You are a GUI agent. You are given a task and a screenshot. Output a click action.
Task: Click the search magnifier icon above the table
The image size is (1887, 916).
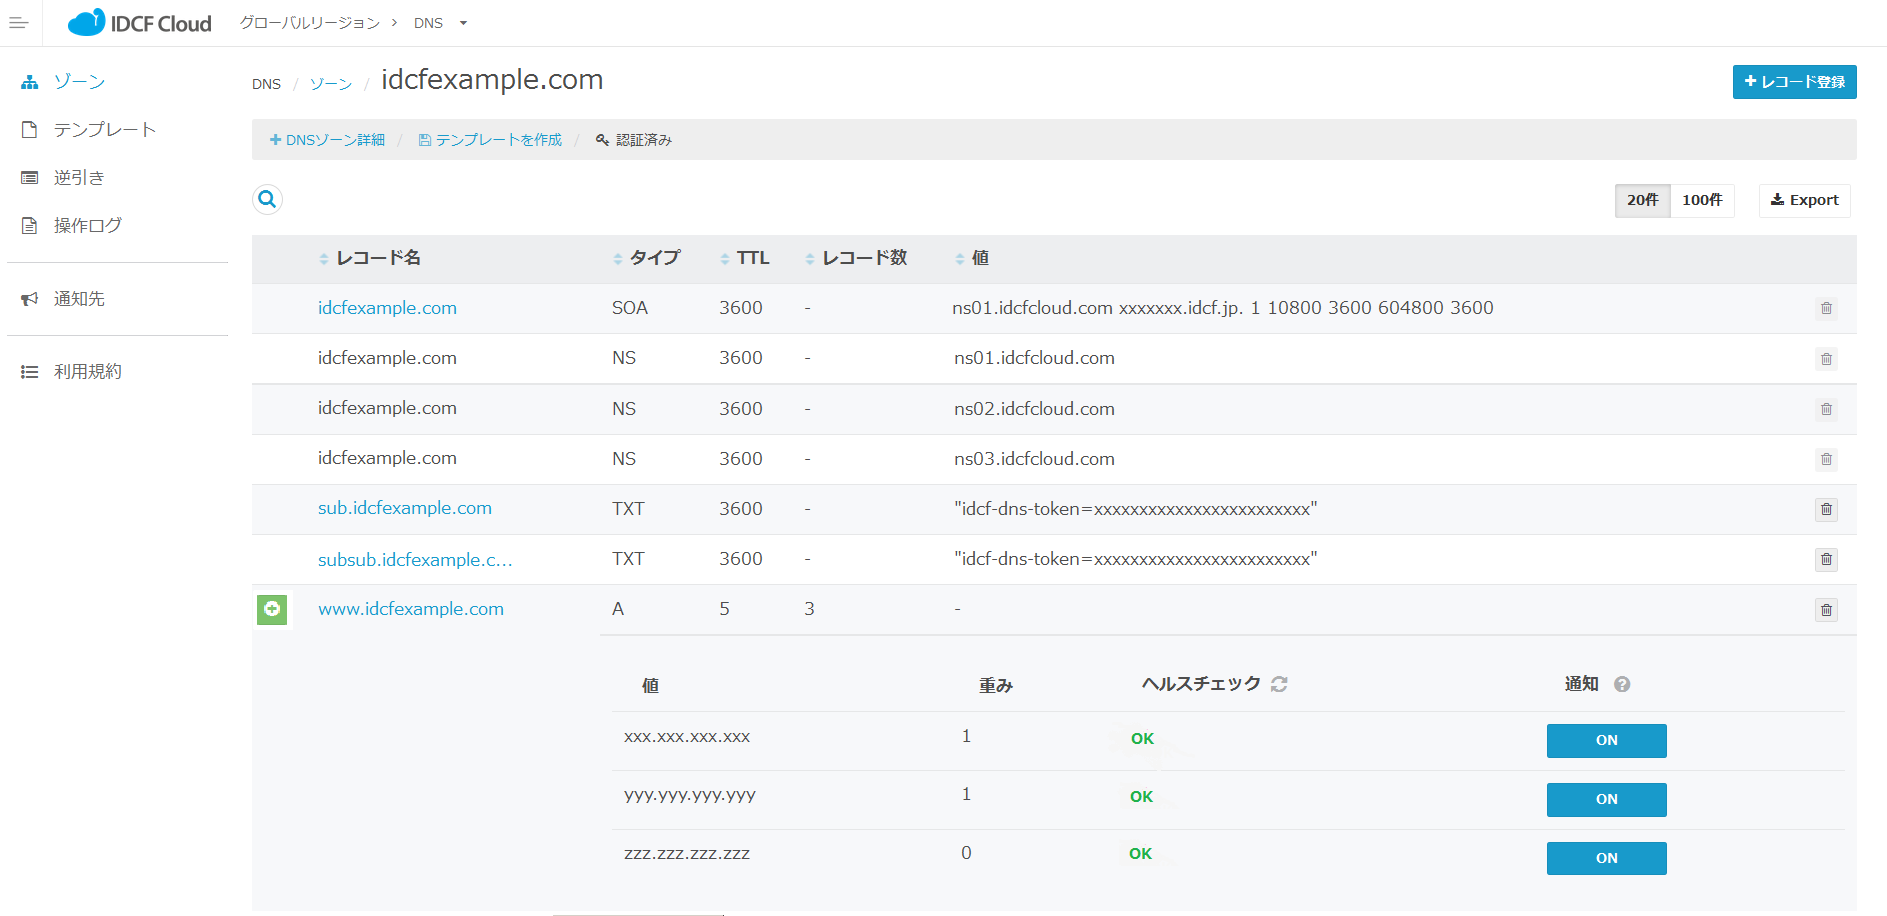pyautogui.click(x=267, y=200)
